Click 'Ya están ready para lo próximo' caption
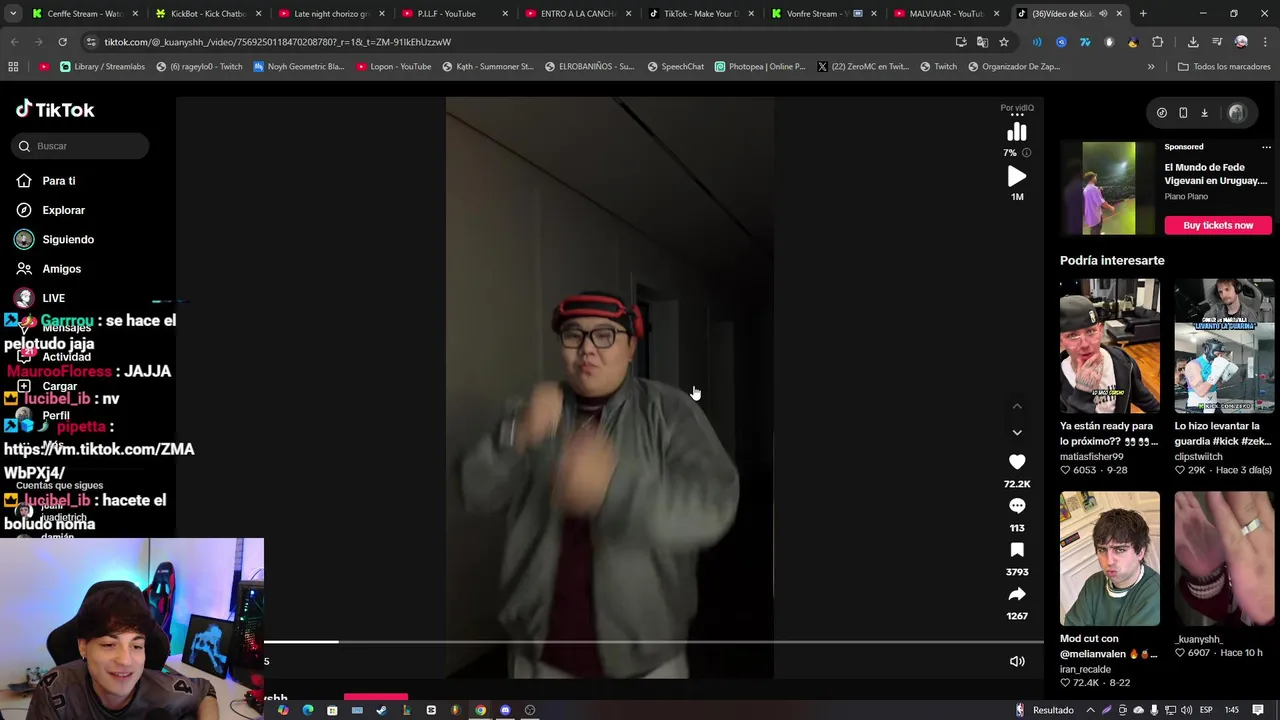 (1109, 433)
